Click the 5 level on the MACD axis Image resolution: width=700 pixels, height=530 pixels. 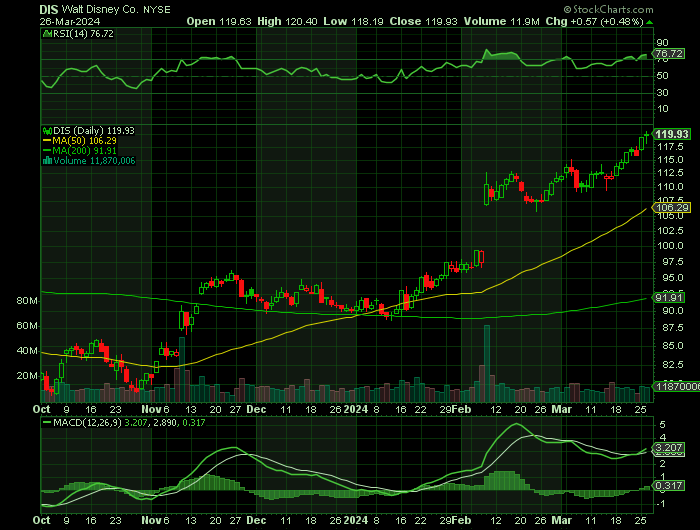662,425
